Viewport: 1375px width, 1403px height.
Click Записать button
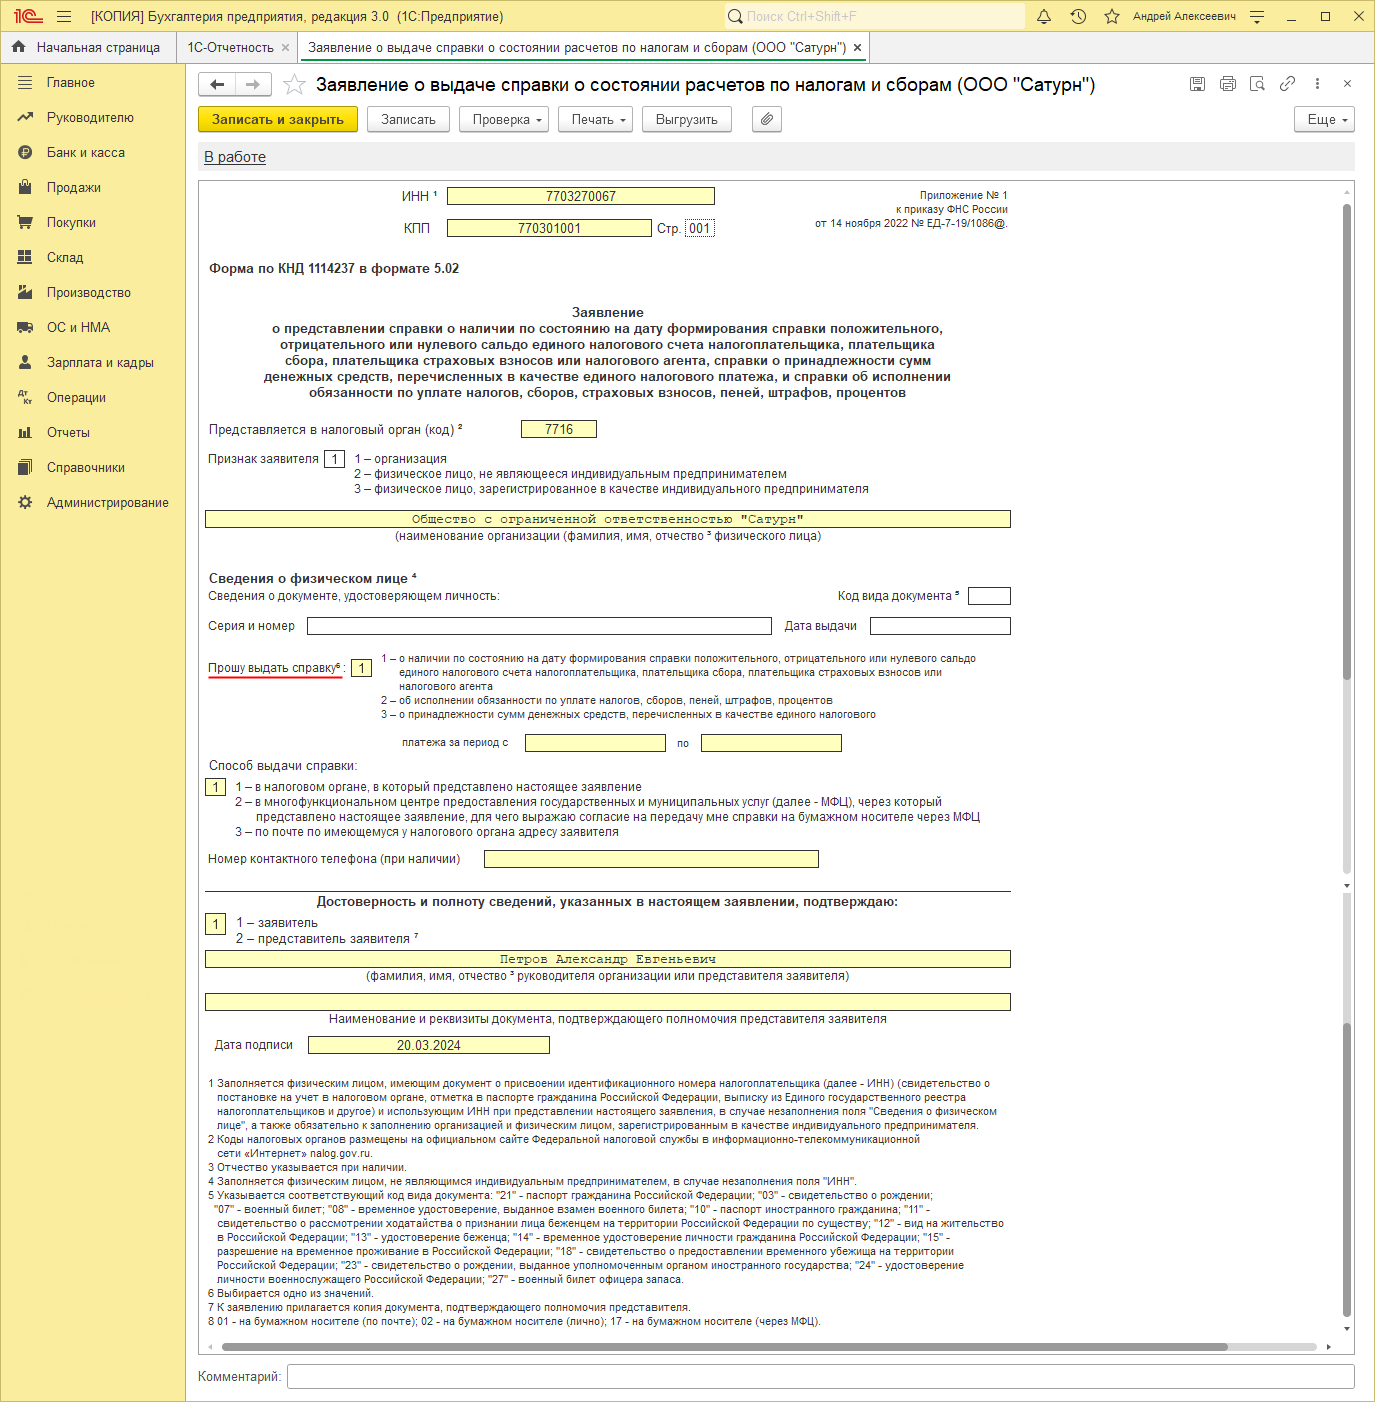pos(408,119)
